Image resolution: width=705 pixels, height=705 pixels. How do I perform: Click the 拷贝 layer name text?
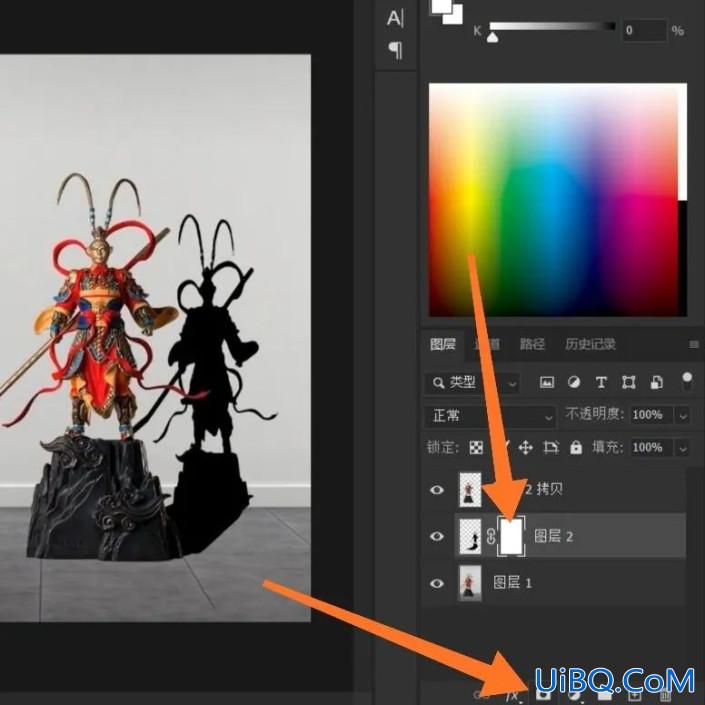(549, 489)
